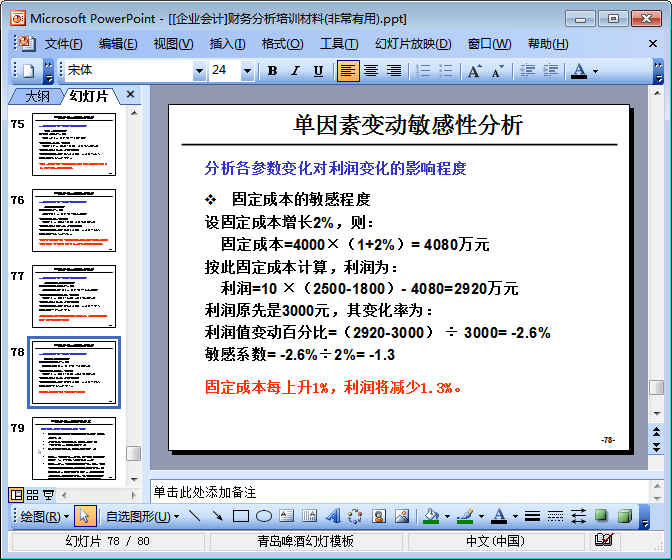672x560 pixels.
Task: Center align the text
Action: 371,71
